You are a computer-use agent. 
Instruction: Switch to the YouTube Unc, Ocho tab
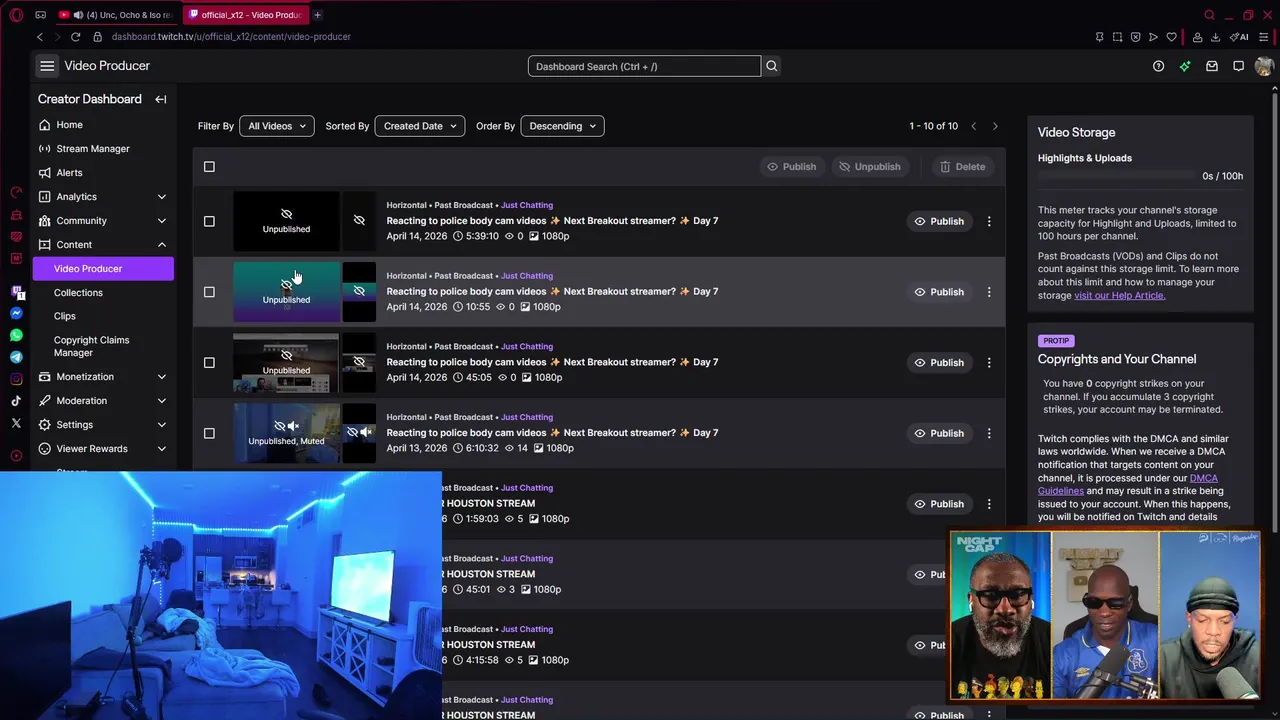pos(117,15)
